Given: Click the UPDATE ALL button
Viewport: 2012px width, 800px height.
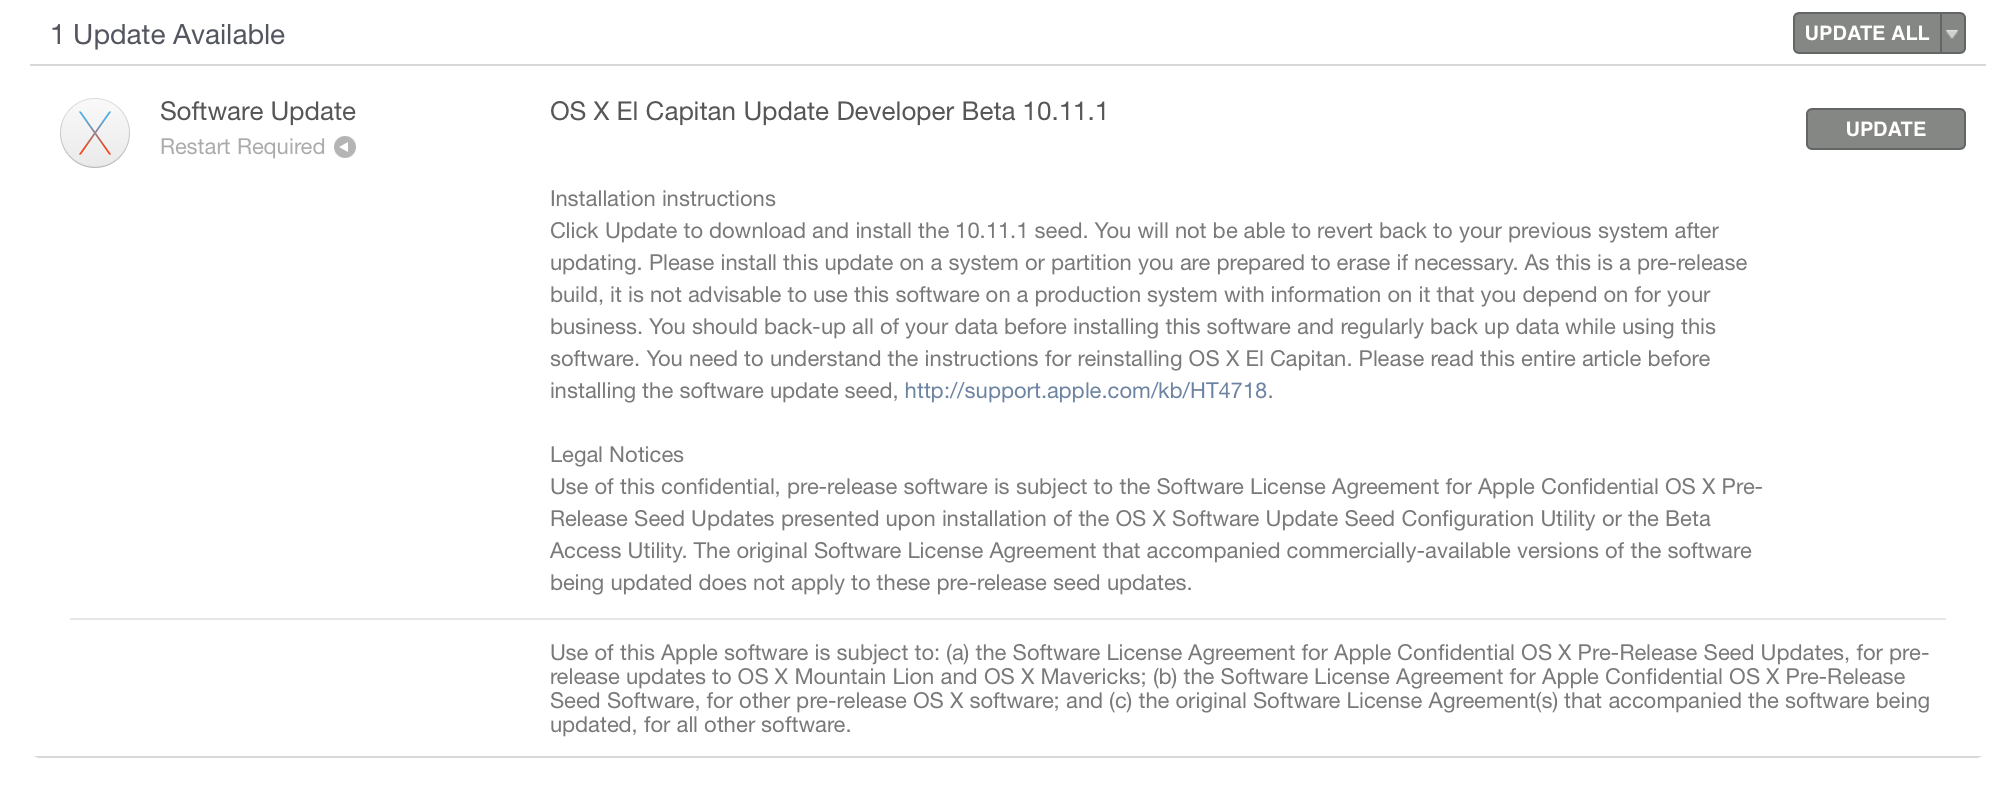Looking at the screenshot, I should pyautogui.click(x=1866, y=33).
